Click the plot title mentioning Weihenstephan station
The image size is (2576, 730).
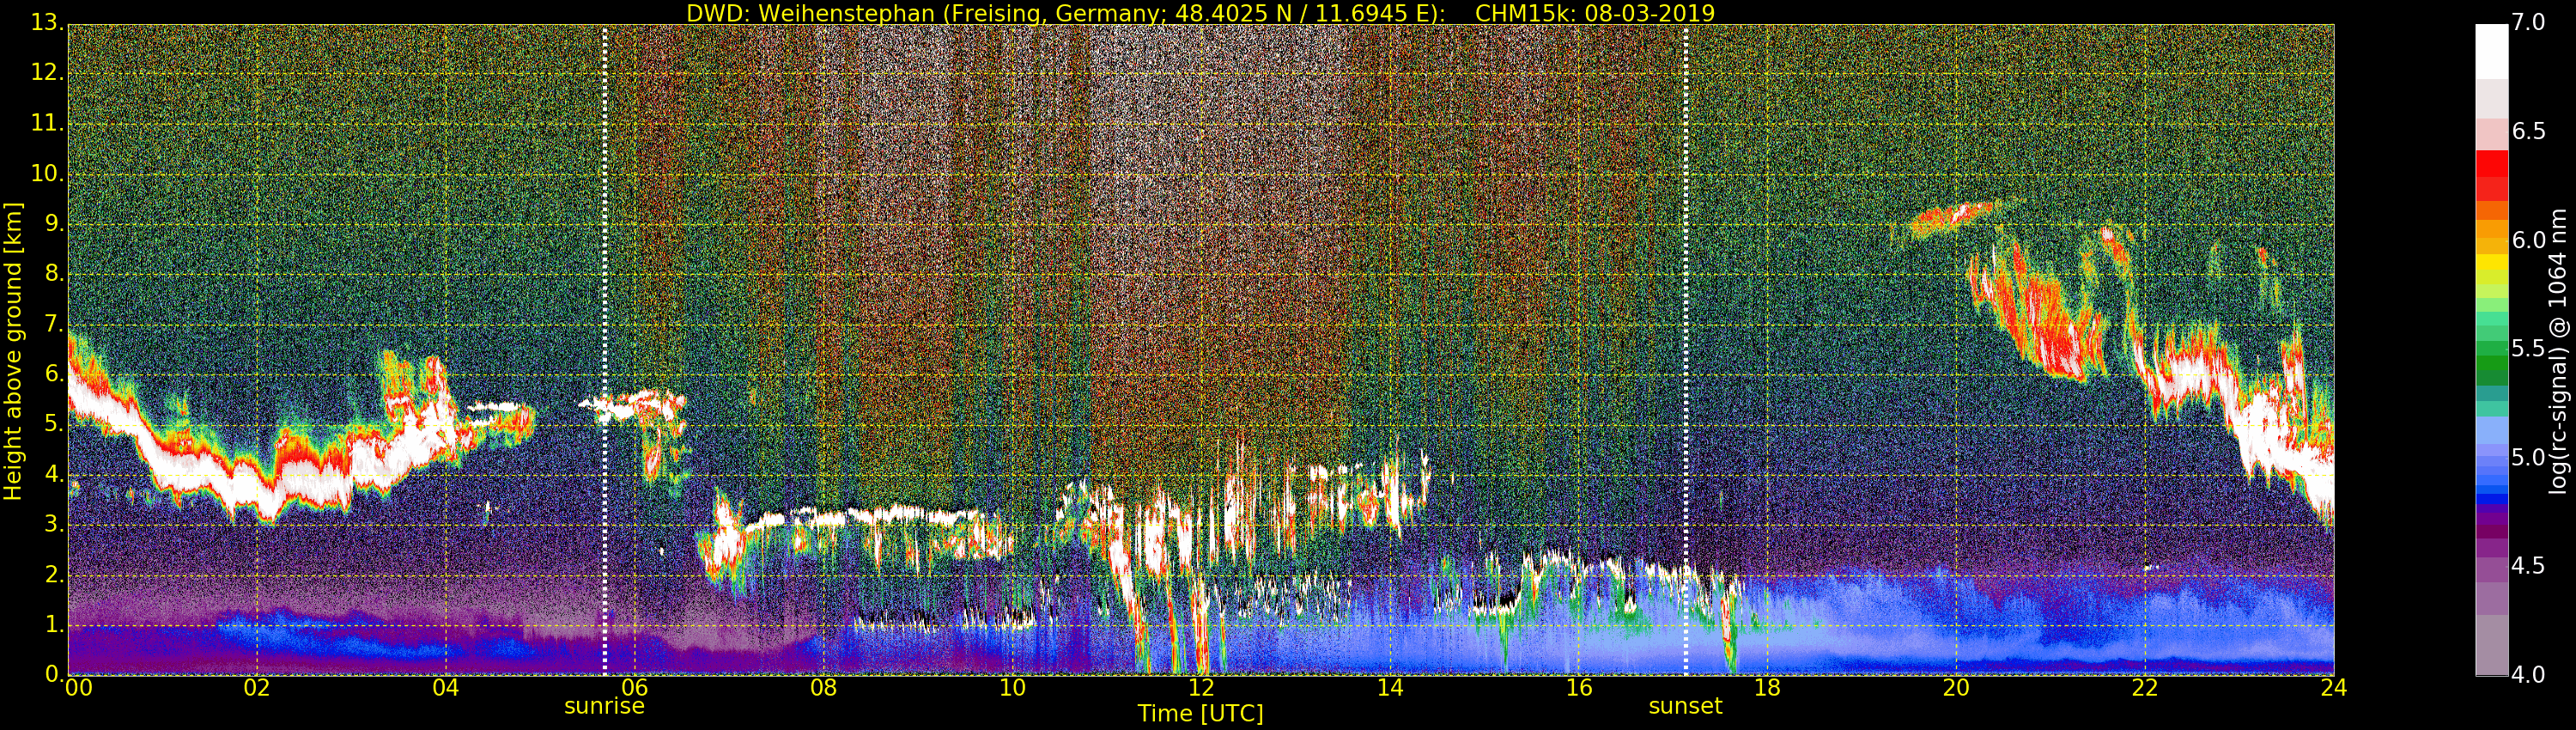click(1200, 13)
